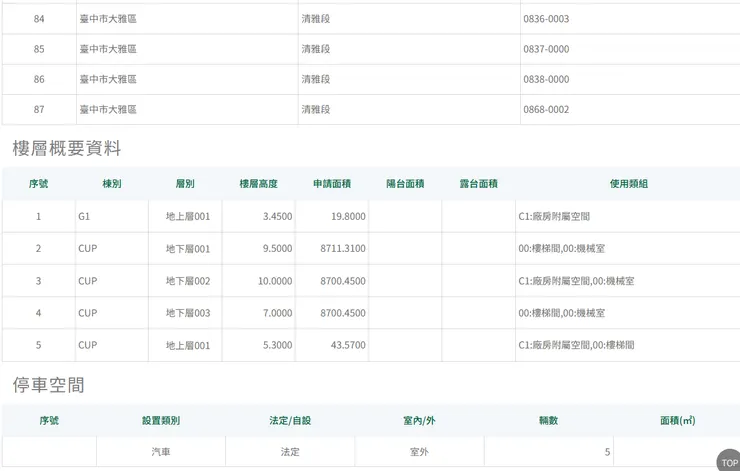Screen dimensions: 740x471
Task: Click the 露台面積 column header
Action: 479,184
